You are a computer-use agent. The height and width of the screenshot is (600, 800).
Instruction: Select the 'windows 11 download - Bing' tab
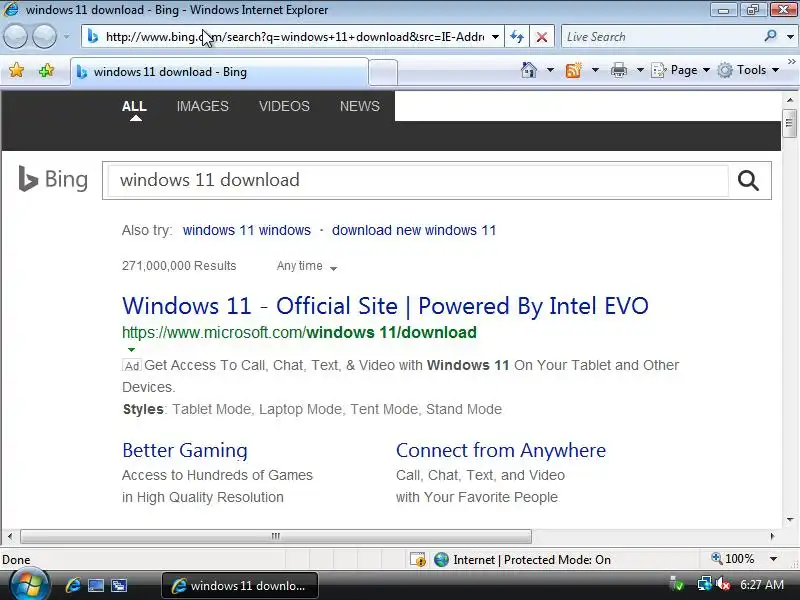(x=219, y=72)
